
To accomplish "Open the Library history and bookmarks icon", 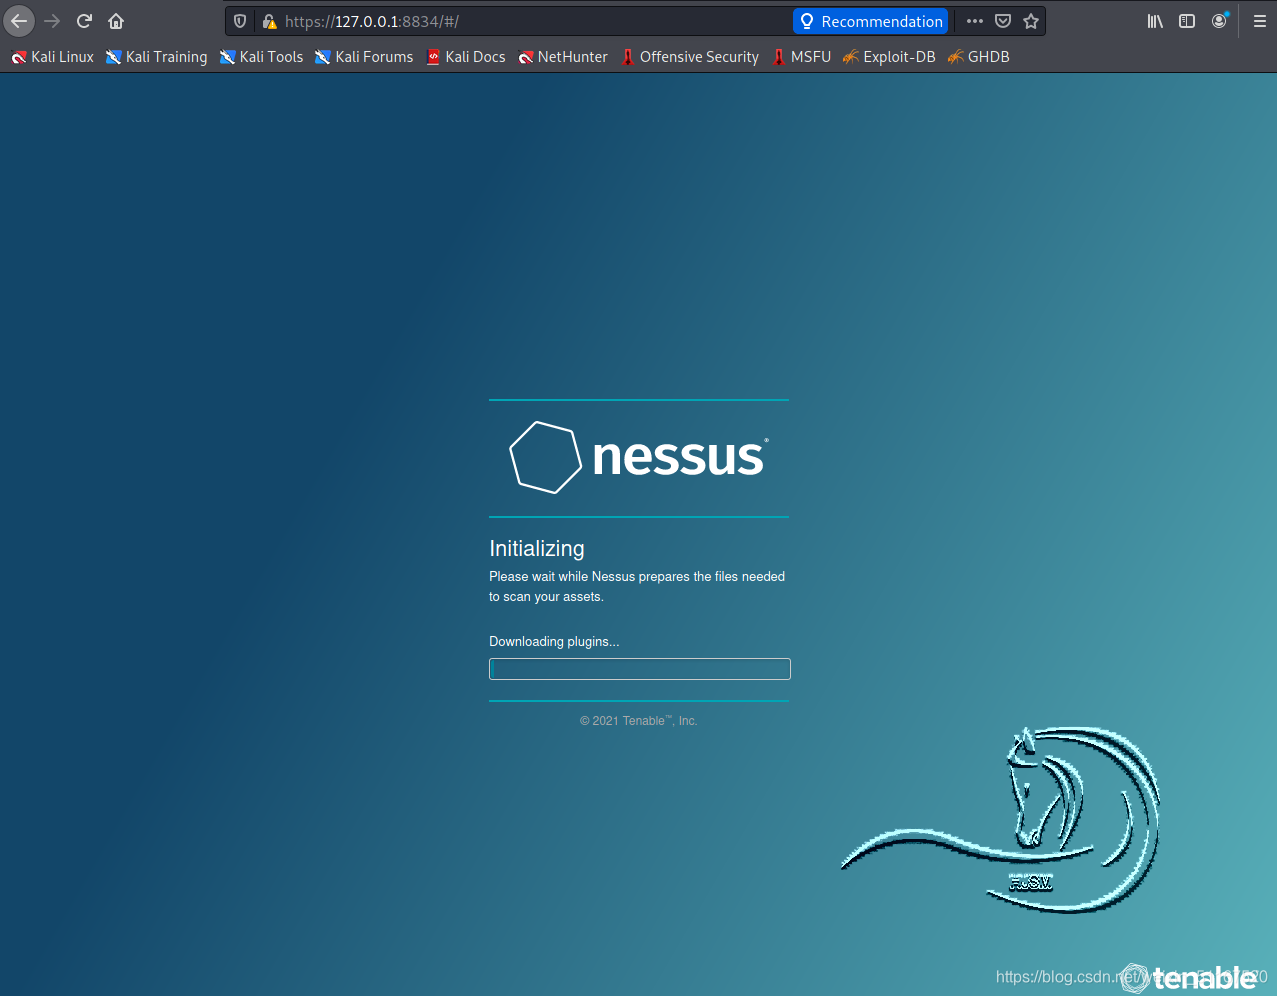I will tap(1155, 21).
